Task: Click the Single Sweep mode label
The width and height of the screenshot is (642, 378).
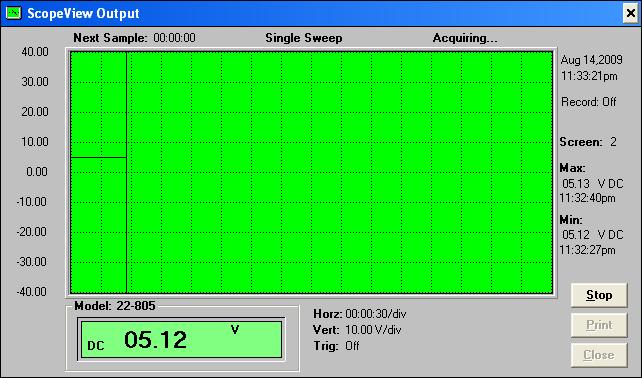Action: tap(304, 38)
